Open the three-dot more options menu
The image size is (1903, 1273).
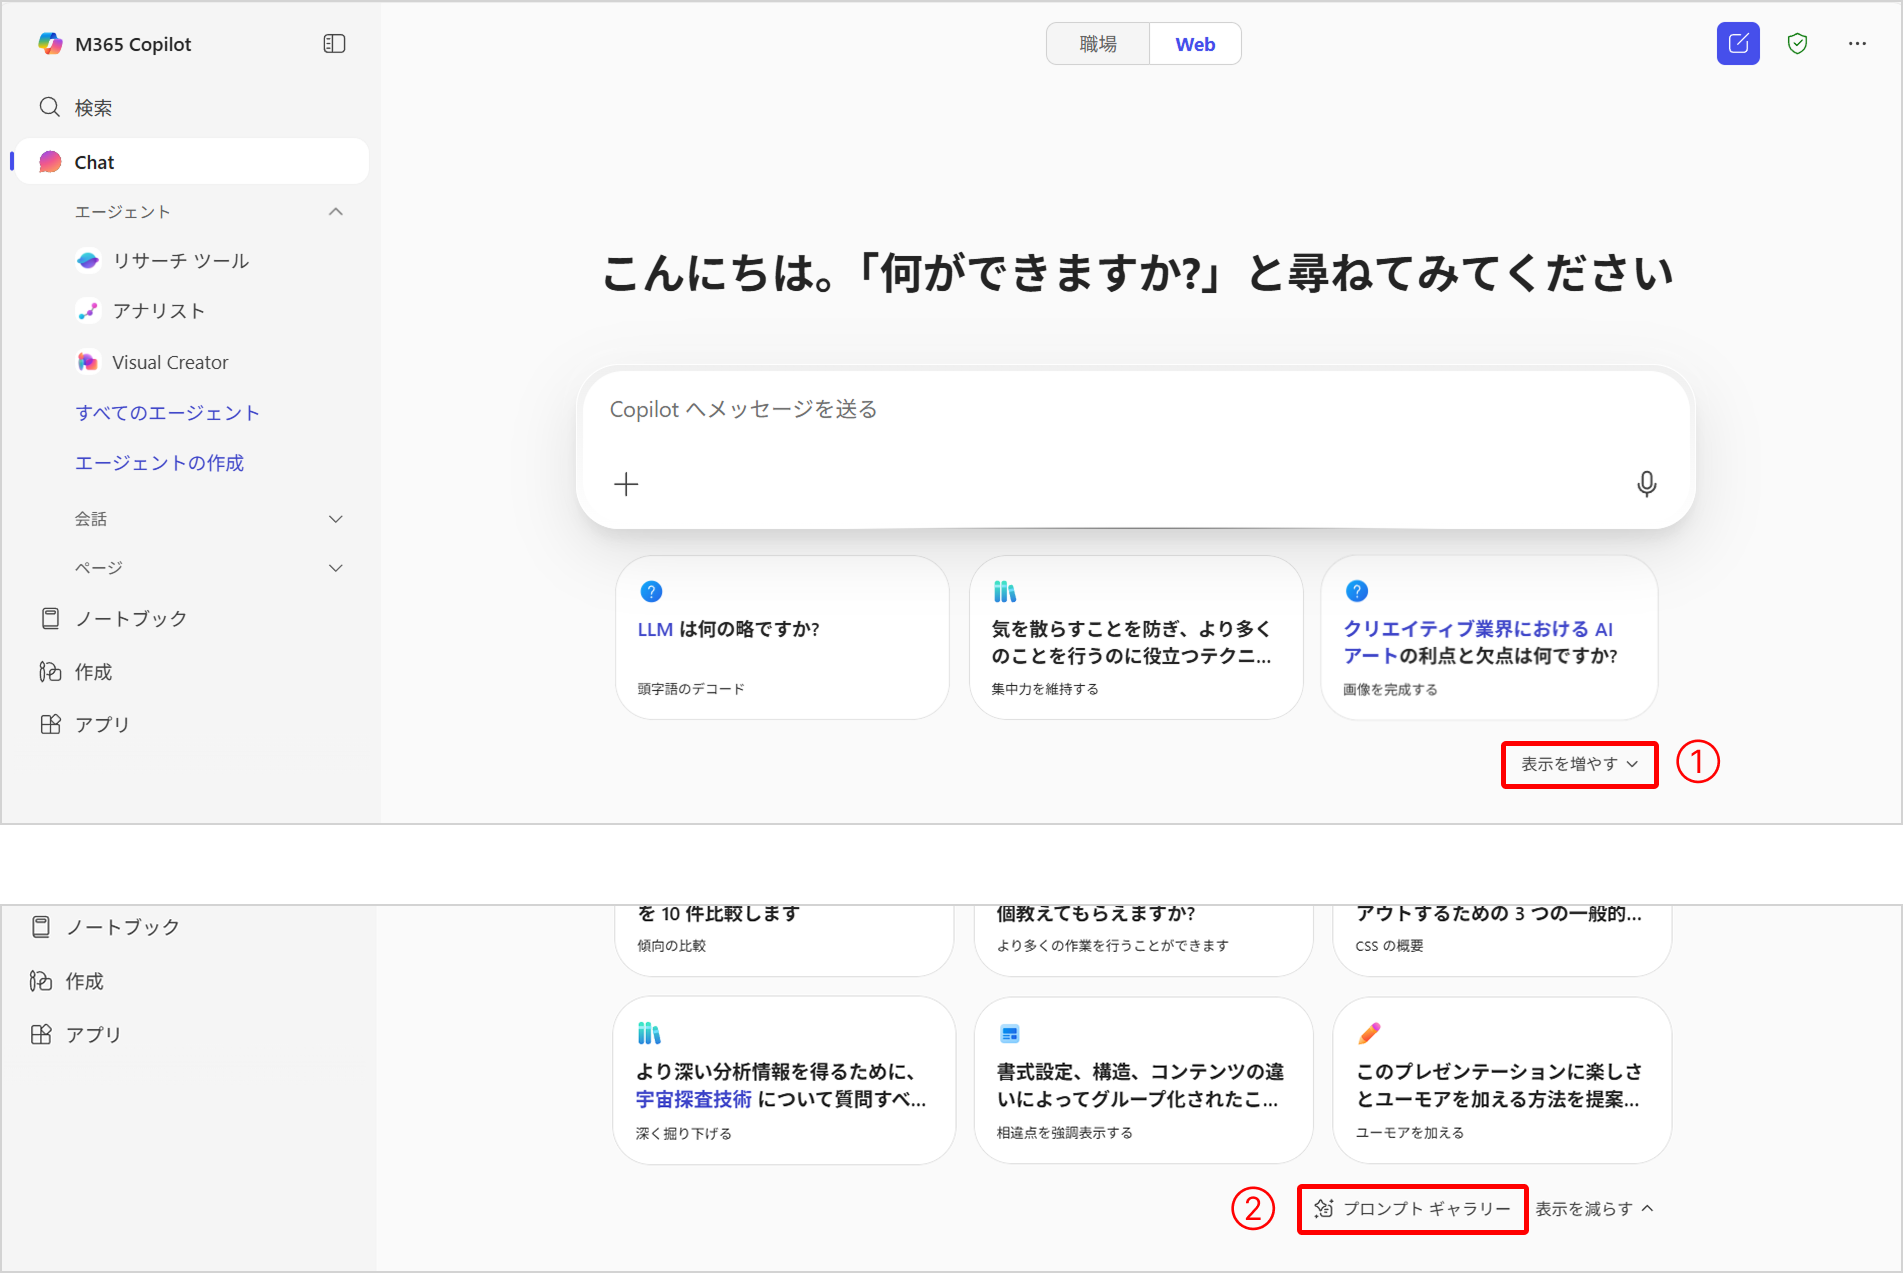[x=1857, y=44]
